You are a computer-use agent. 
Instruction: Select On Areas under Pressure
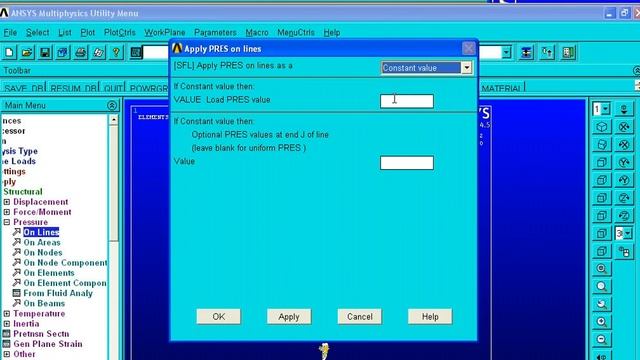tap(42, 242)
